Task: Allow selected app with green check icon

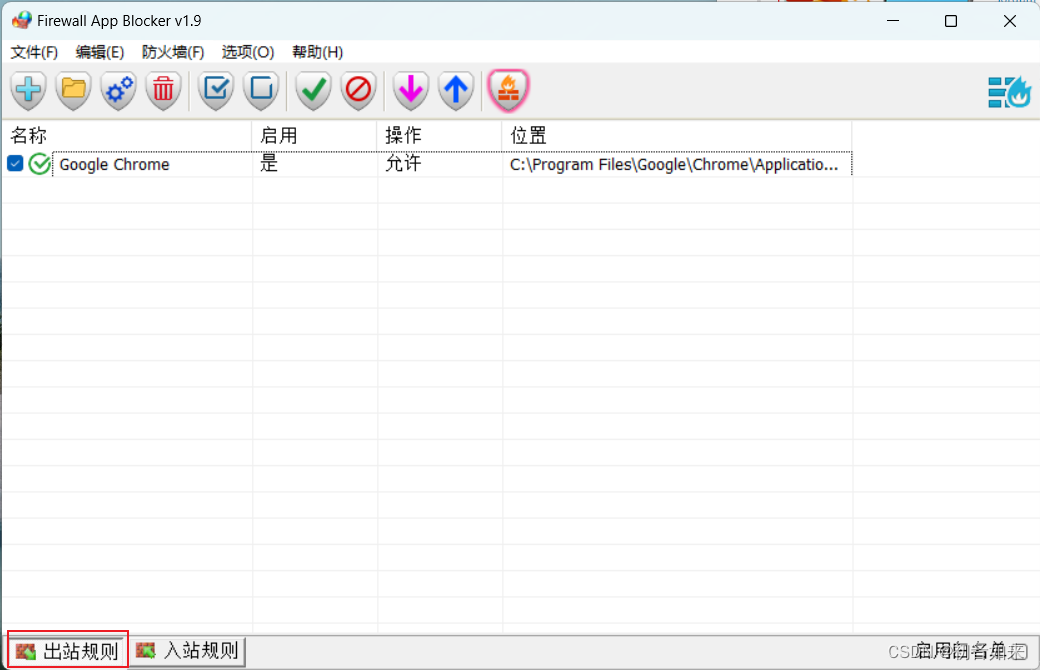Action: coord(312,90)
